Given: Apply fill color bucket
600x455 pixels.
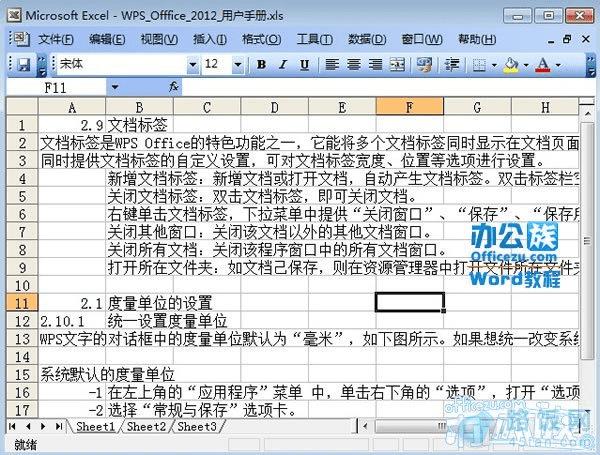Looking at the screenshot, I should tap(511, 65).
